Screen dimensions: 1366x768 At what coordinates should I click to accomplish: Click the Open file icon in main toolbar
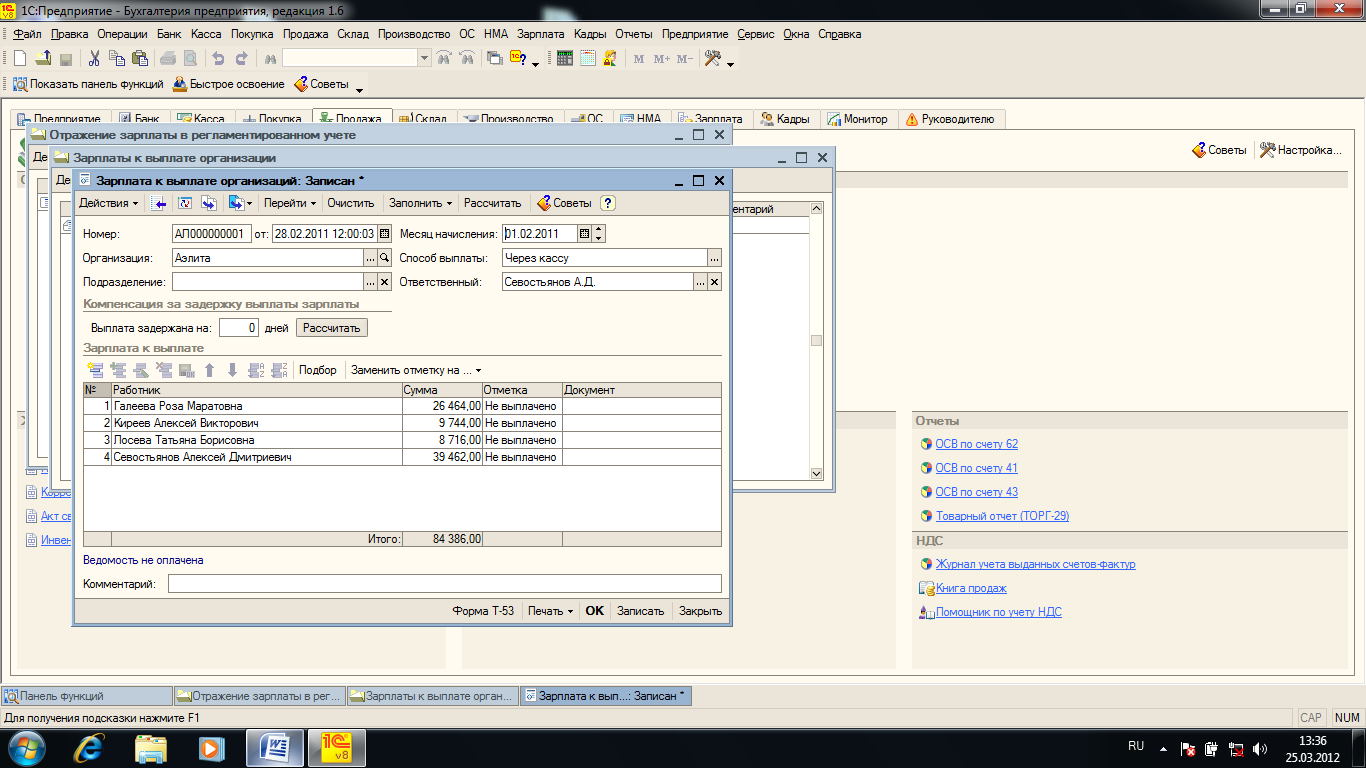click(43, 59)
